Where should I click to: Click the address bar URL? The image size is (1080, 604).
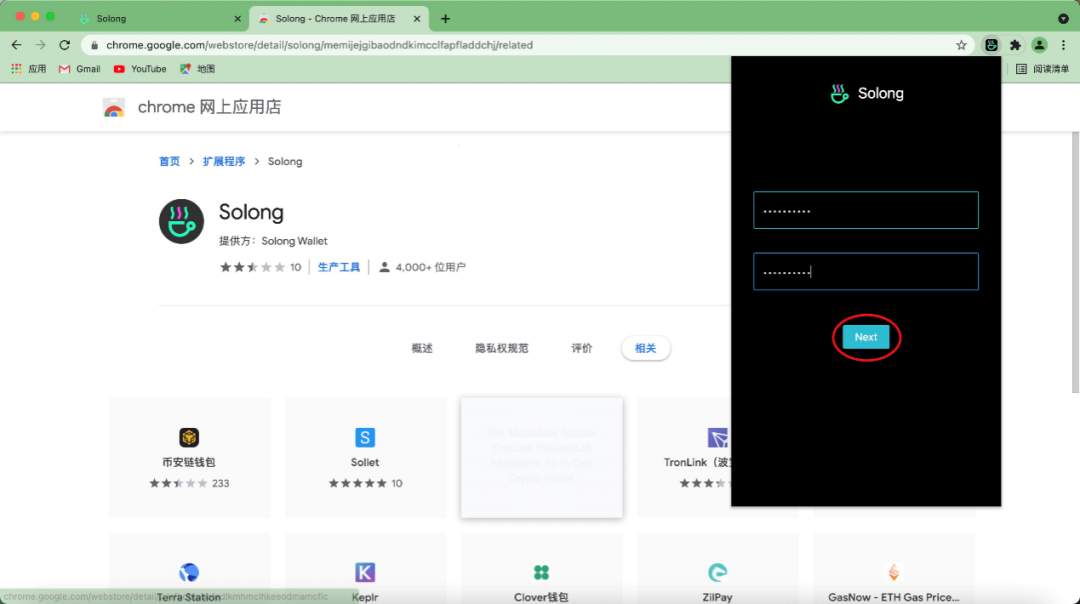[x=320, y=45]
